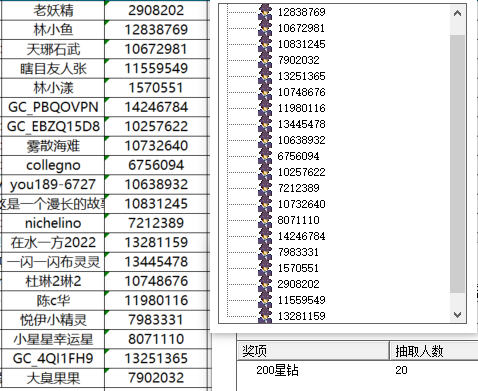Click the winner list scroll down arrow
Viewport: 478px width, 391px height.
pos(457,315)
